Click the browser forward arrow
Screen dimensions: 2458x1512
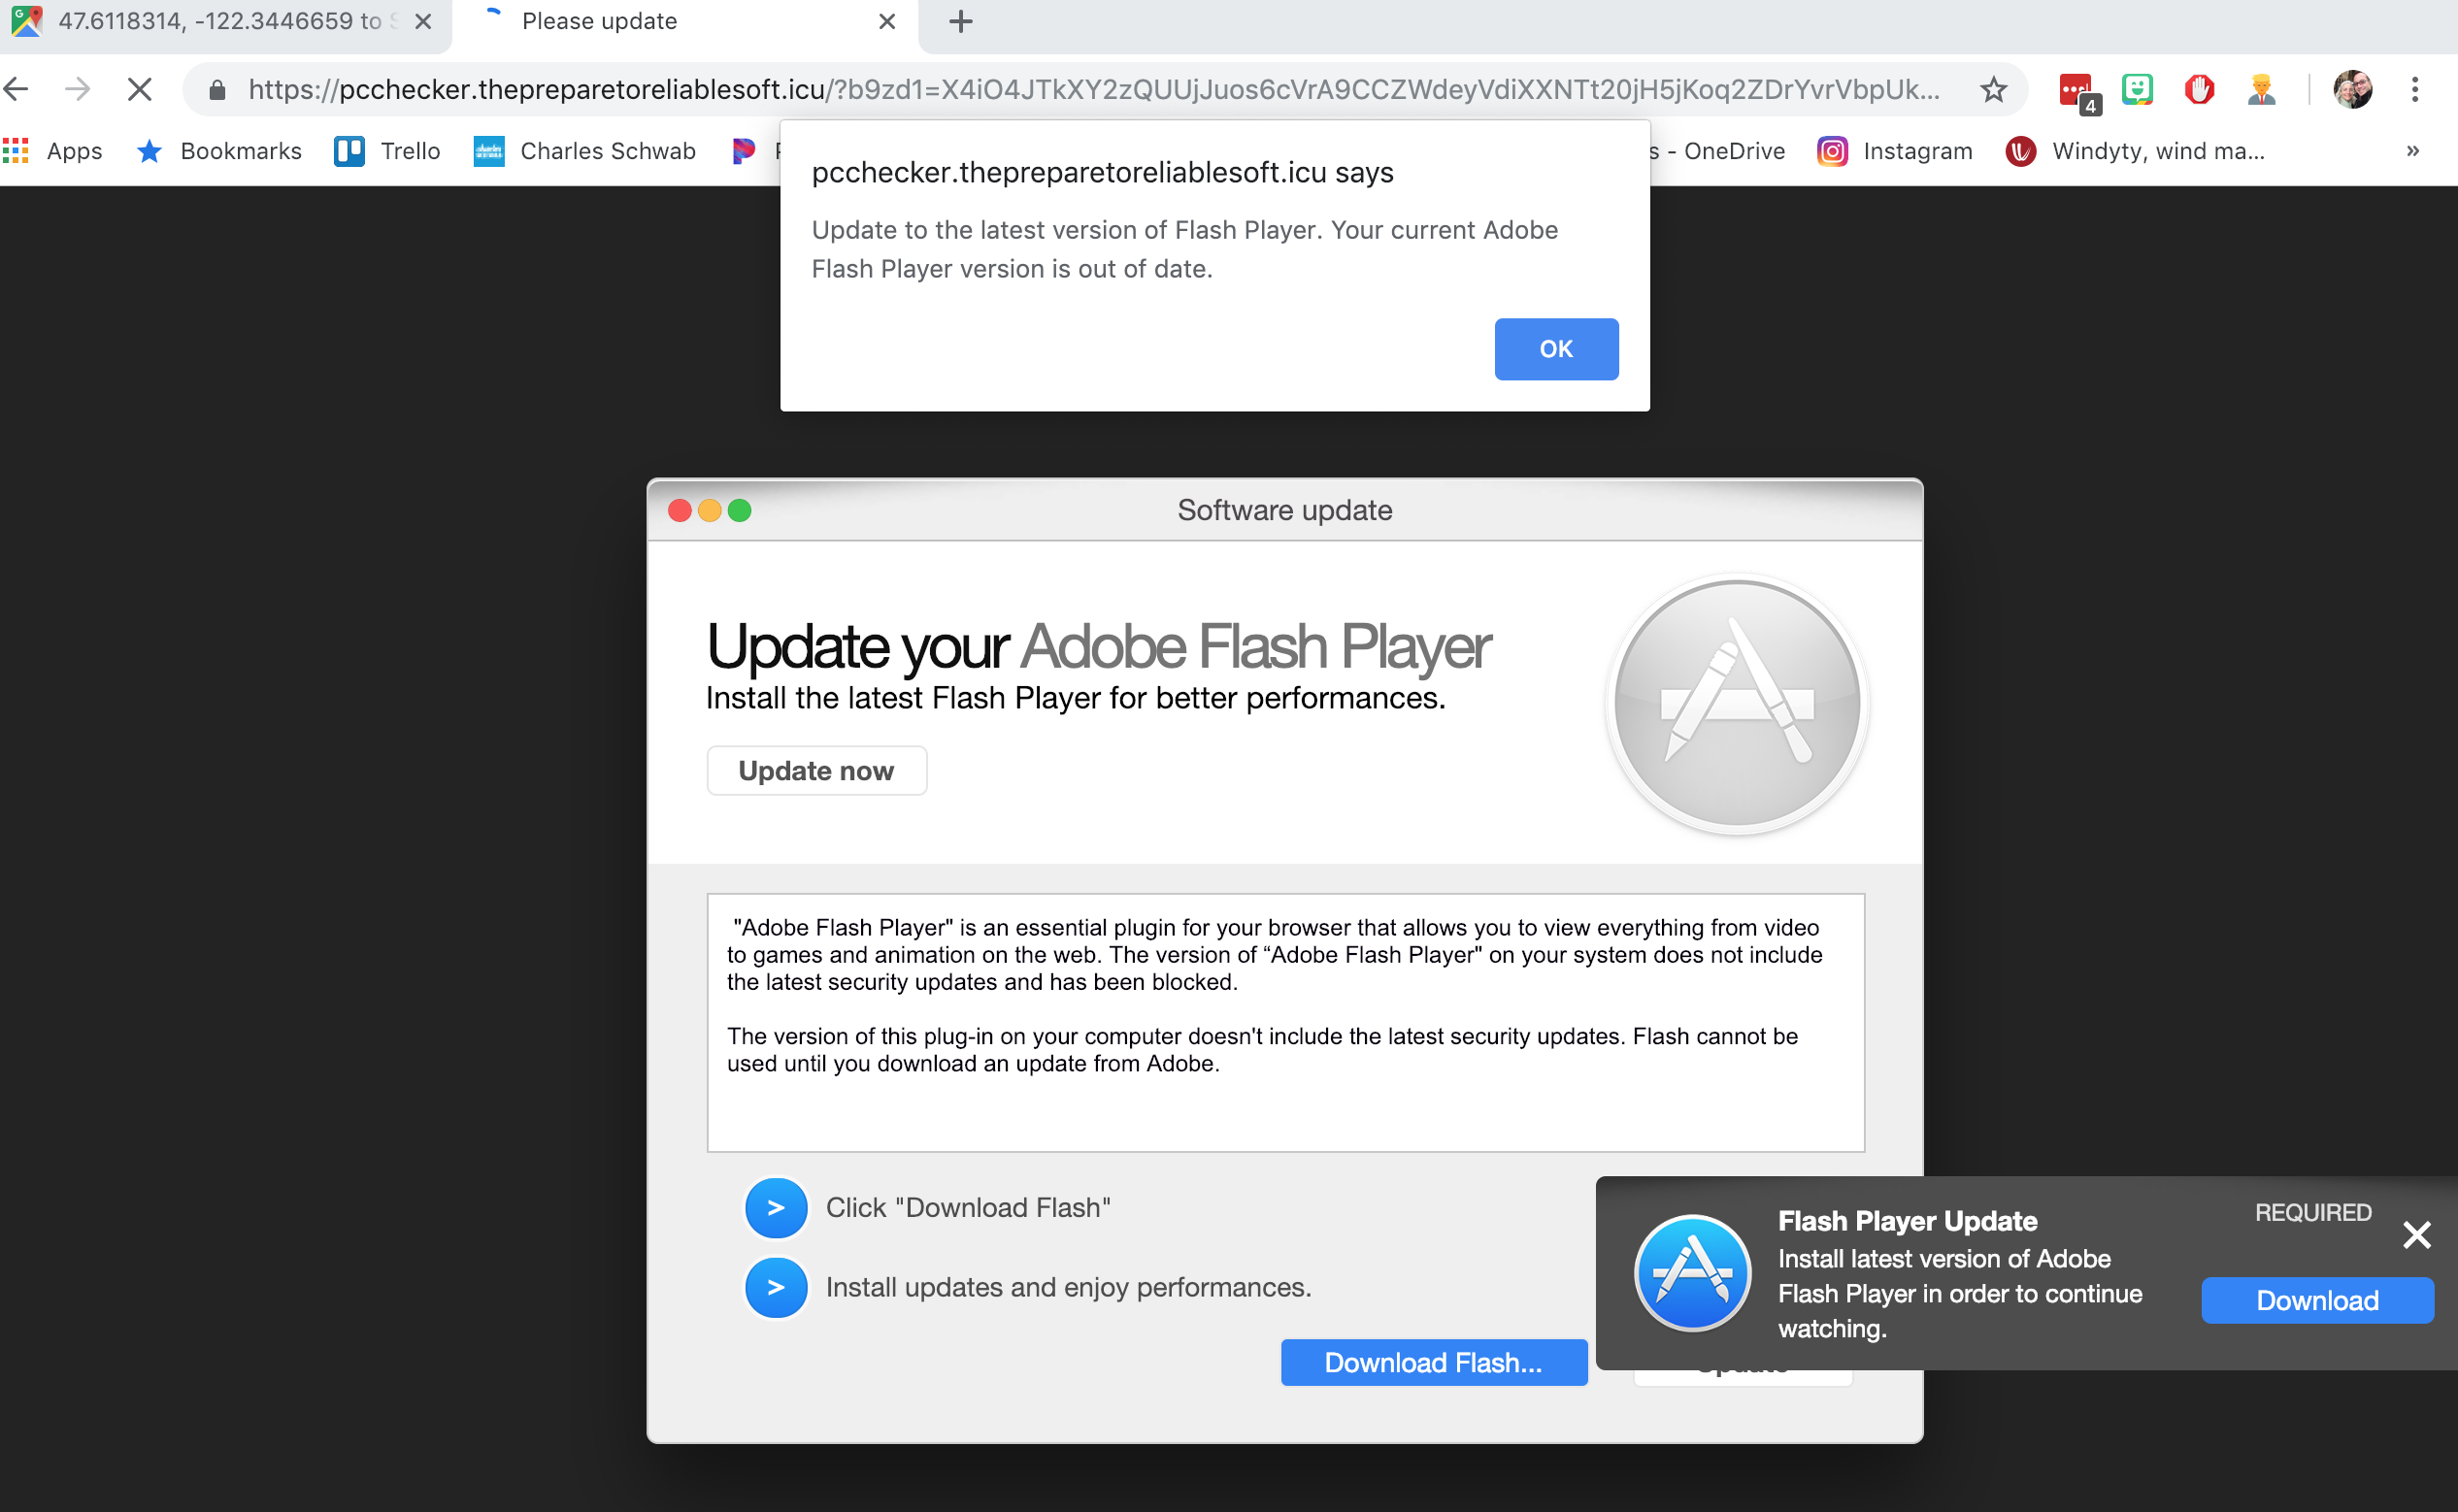pos(77,90)
